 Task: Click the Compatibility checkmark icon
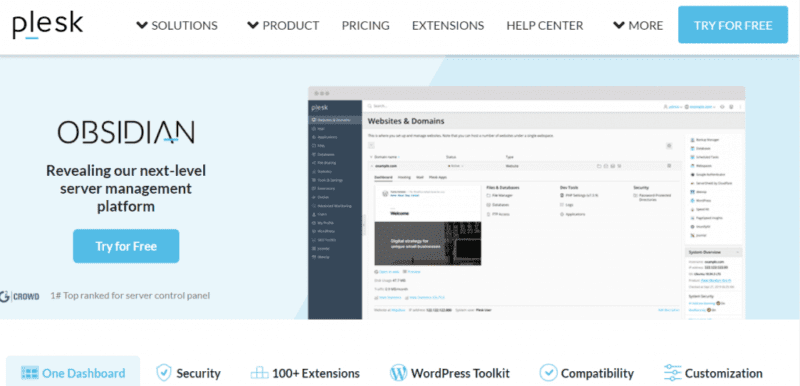(548, 373)
